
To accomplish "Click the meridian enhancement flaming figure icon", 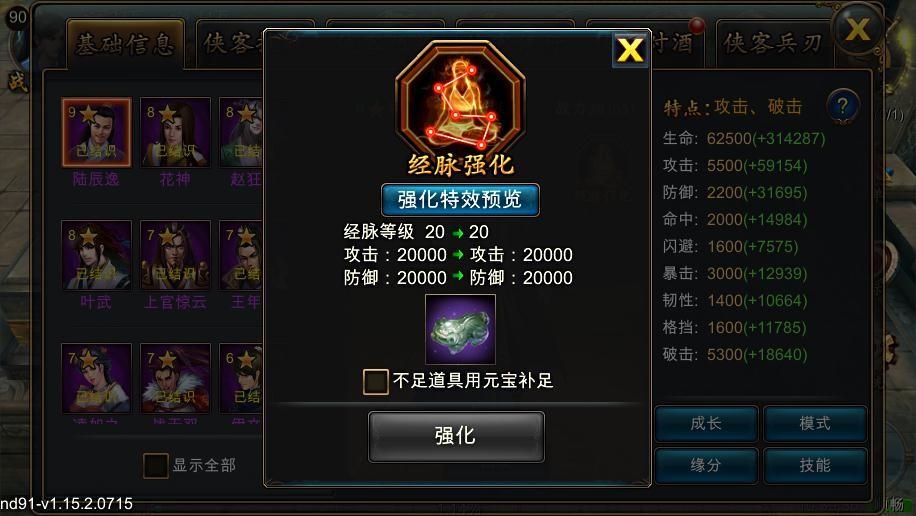I will click(x=460, y=98).
